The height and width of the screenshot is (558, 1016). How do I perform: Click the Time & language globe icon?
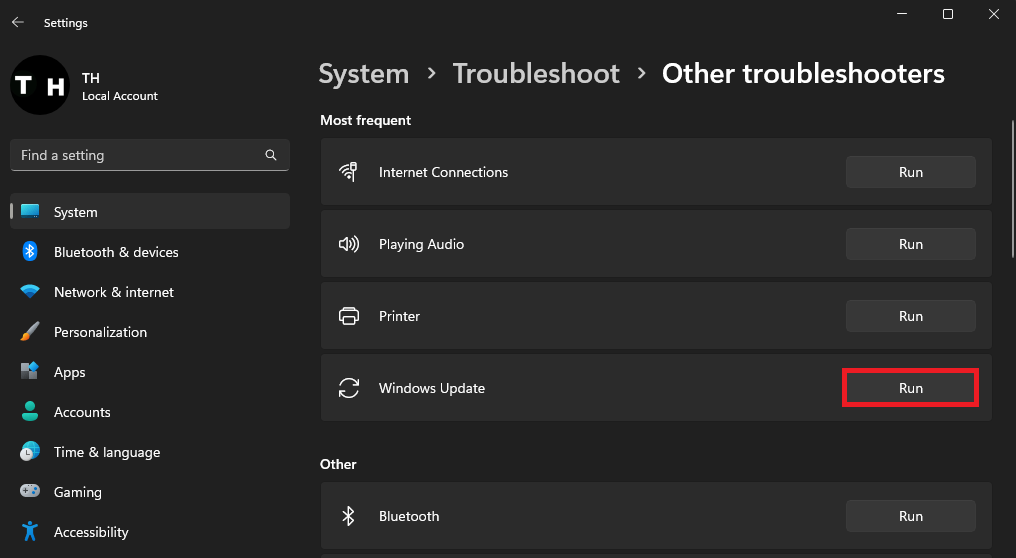tap(30, 452)
